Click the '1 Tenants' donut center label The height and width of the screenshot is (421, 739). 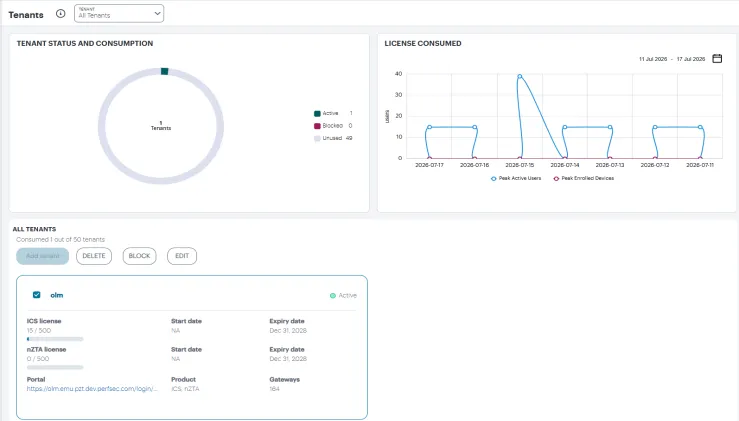coord(161,125)
